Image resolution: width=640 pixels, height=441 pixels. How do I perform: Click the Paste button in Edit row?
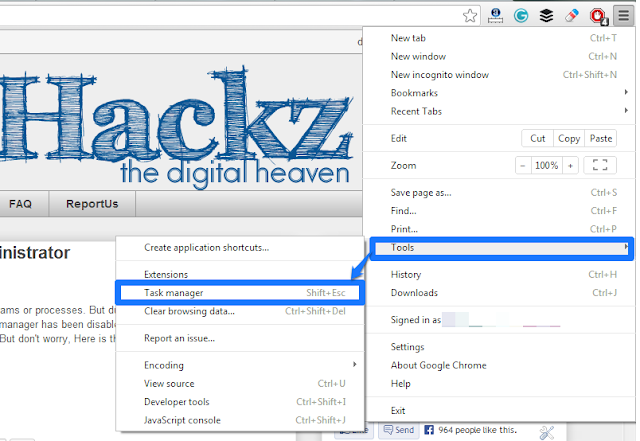point(601,138)
